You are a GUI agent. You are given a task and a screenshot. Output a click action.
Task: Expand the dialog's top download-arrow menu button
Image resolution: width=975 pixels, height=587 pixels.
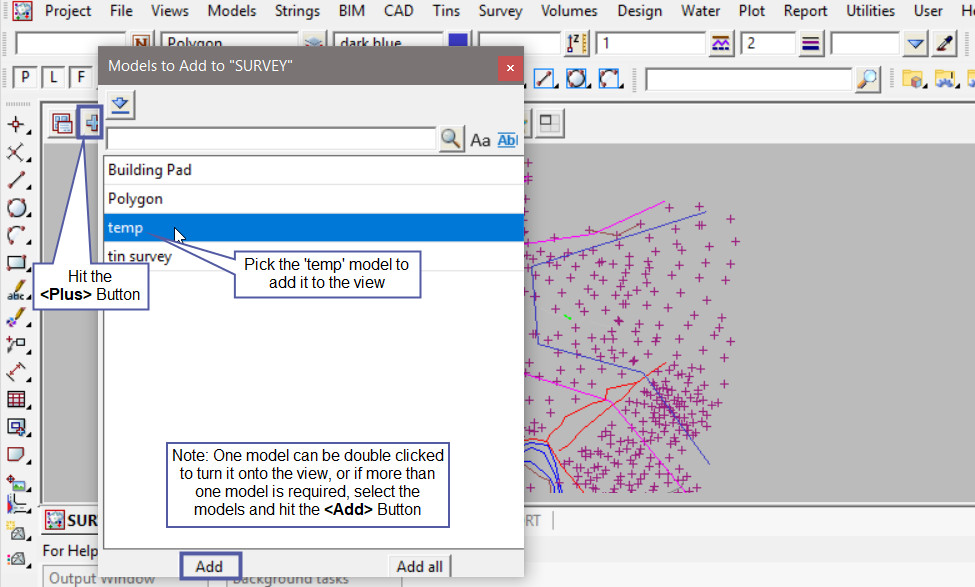point(121,104)
